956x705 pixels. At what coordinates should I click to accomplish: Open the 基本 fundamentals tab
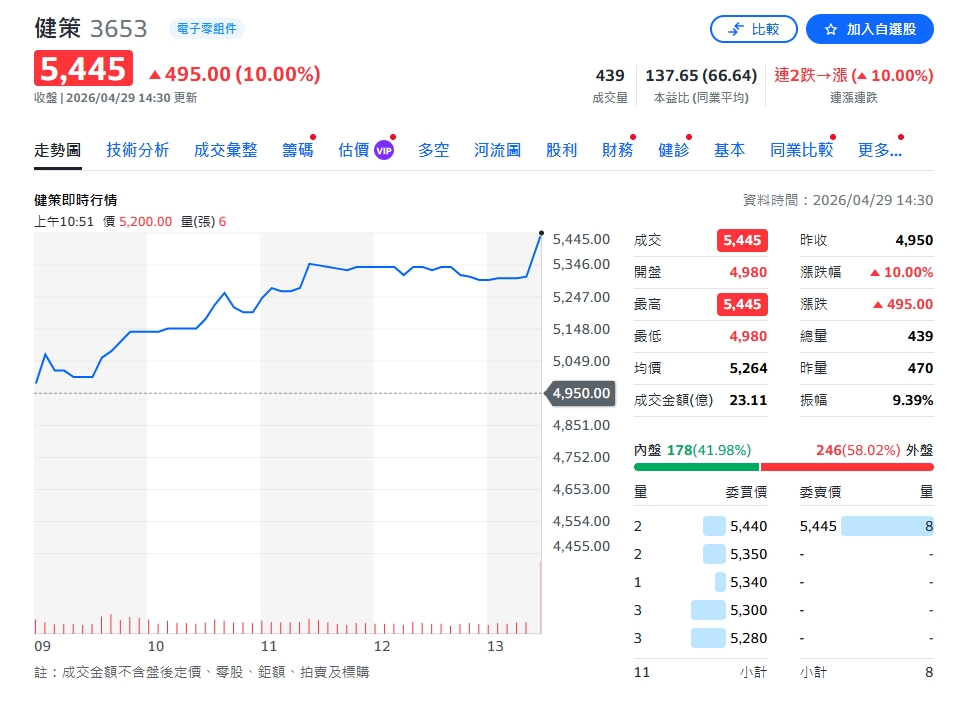pyautogui.click(x=730, y=148)
